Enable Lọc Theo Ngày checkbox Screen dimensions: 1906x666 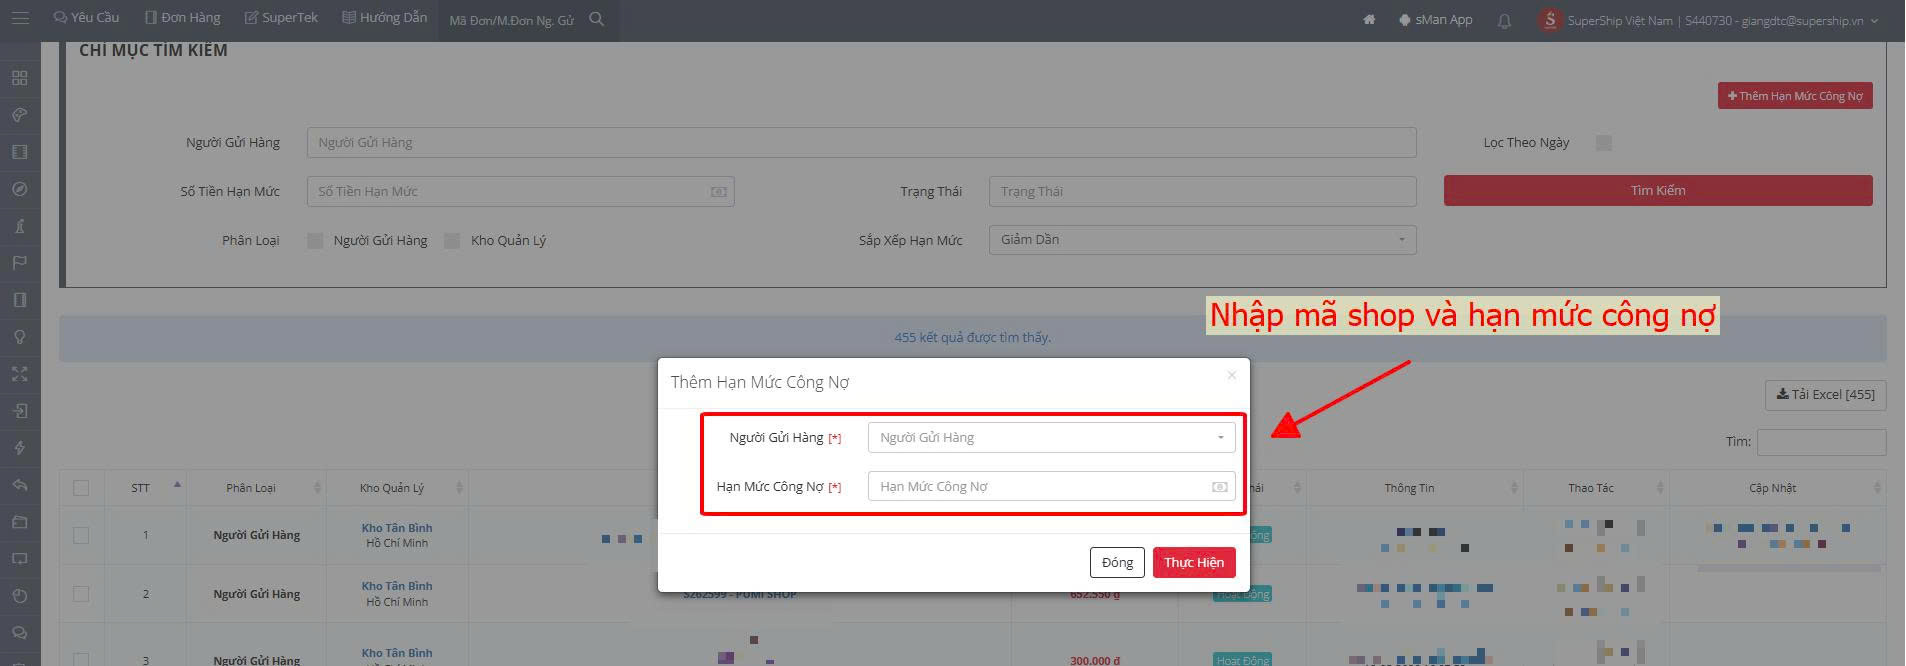click(1604, 143)
